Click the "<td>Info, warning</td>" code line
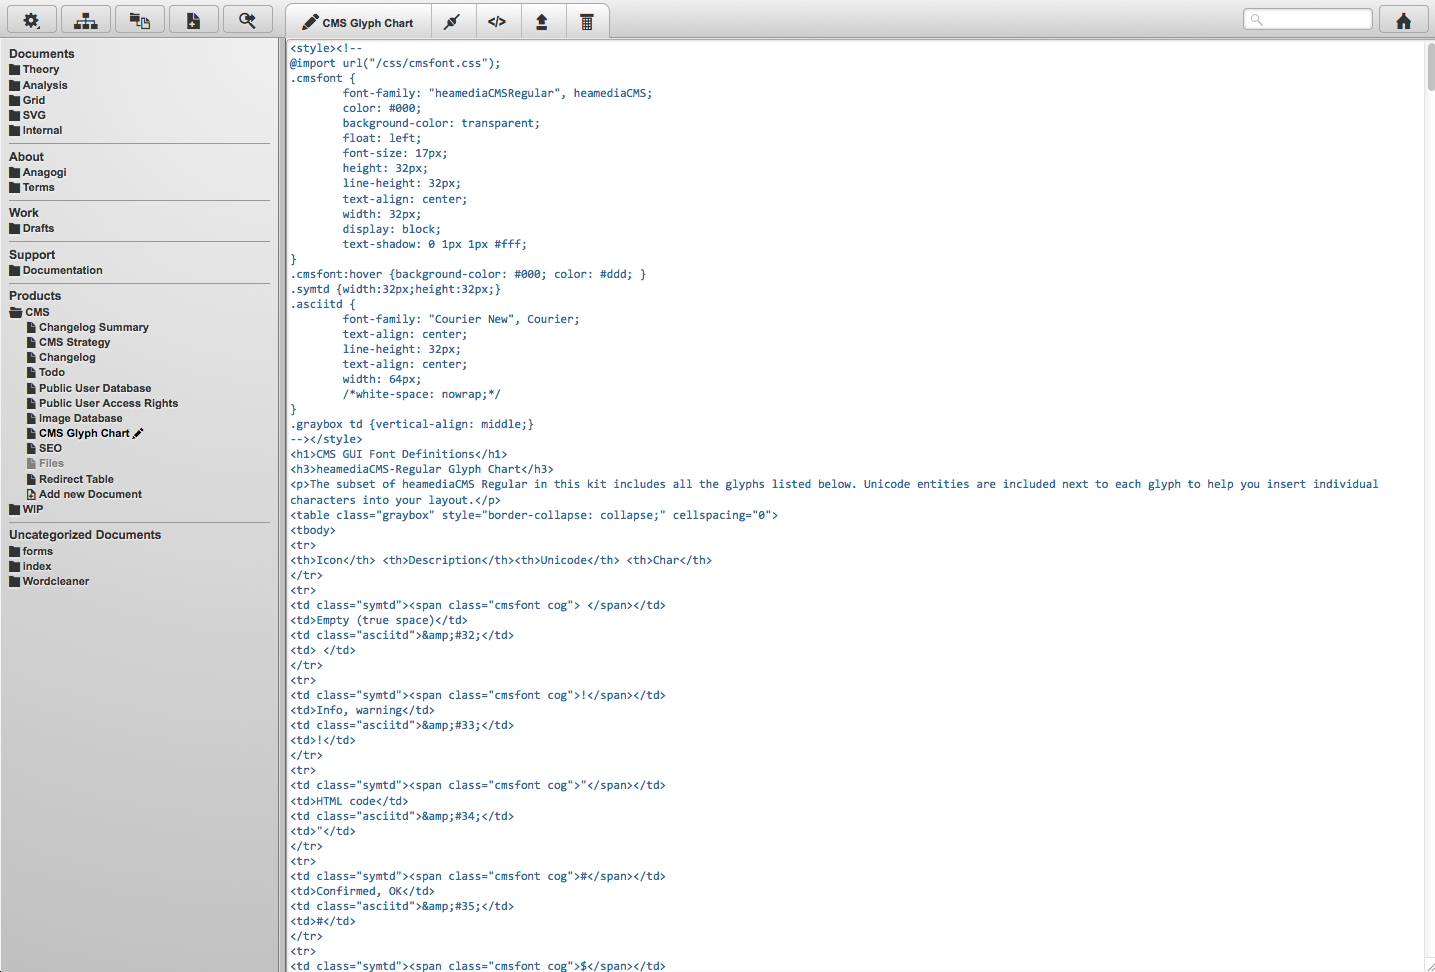1435x972 pixels. coord(362,710)
